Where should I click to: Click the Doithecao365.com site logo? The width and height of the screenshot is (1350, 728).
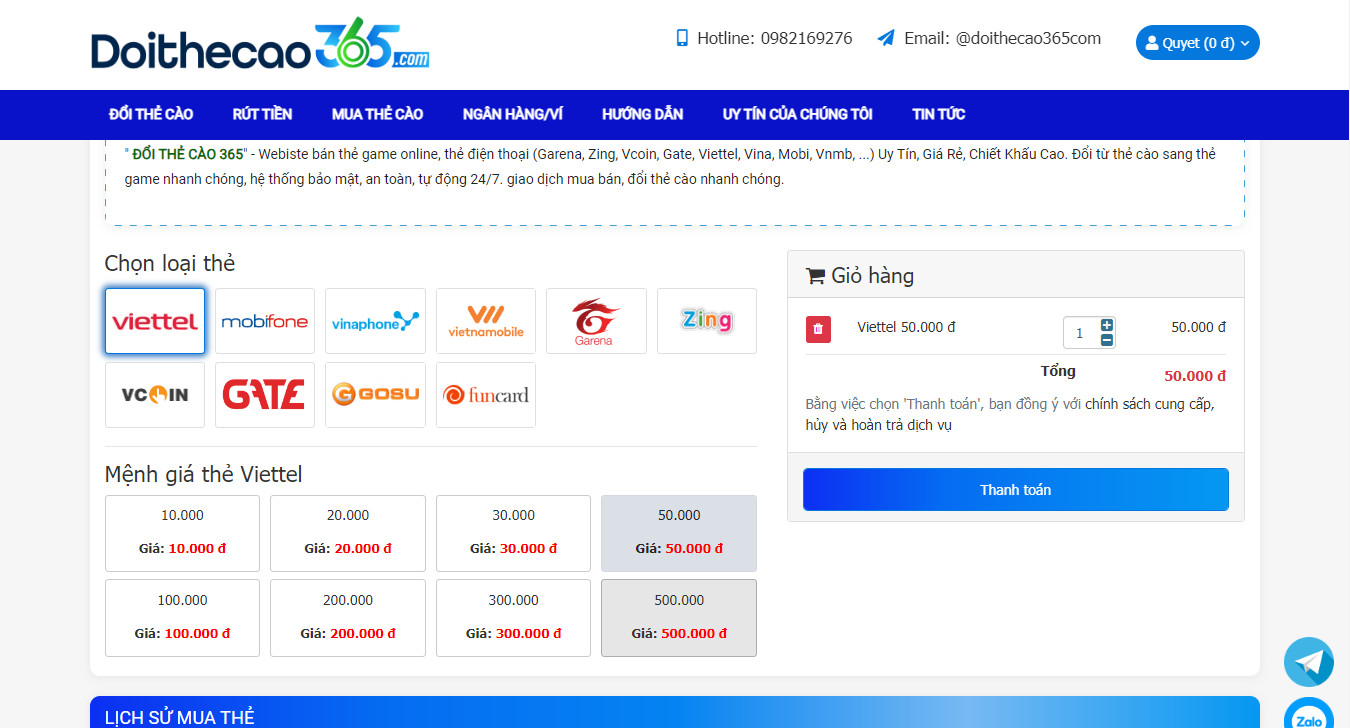click(260, 45)
